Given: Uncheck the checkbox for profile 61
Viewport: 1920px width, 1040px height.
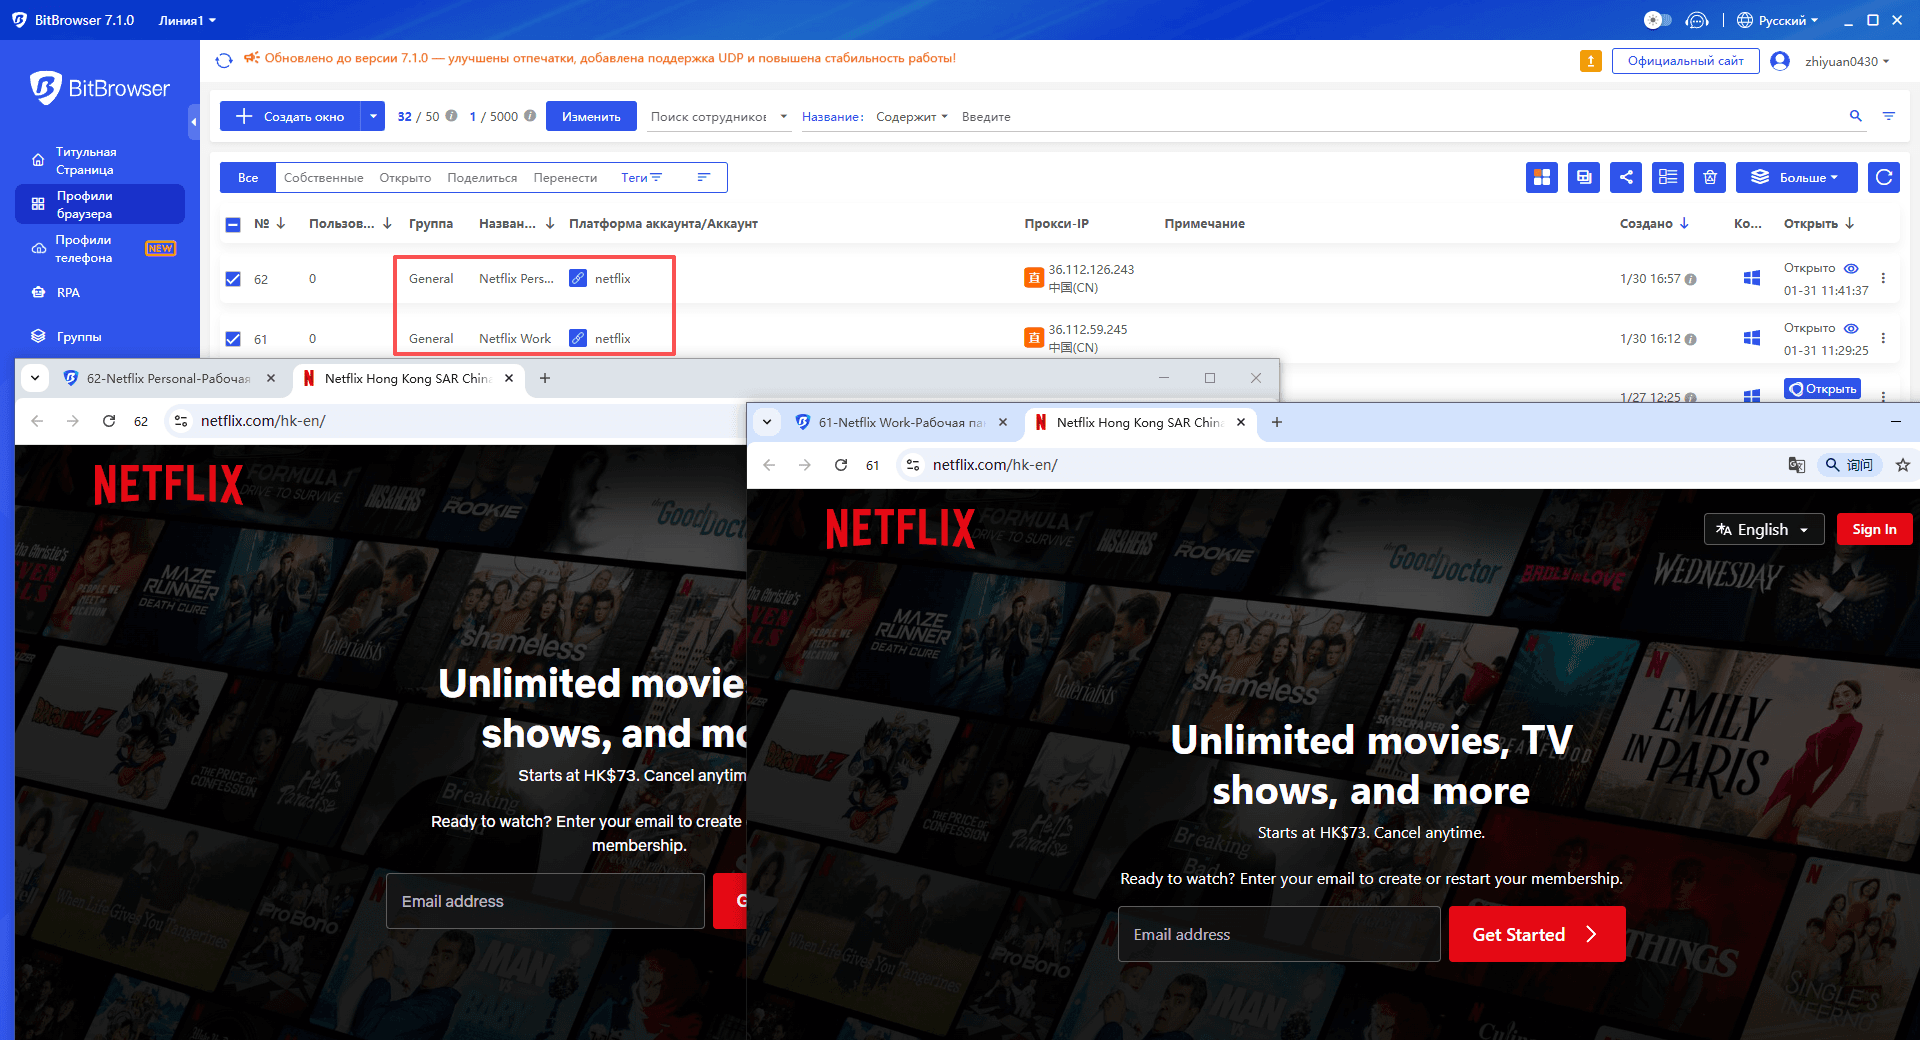Looking at the screenshot, I should pos(232,338).
